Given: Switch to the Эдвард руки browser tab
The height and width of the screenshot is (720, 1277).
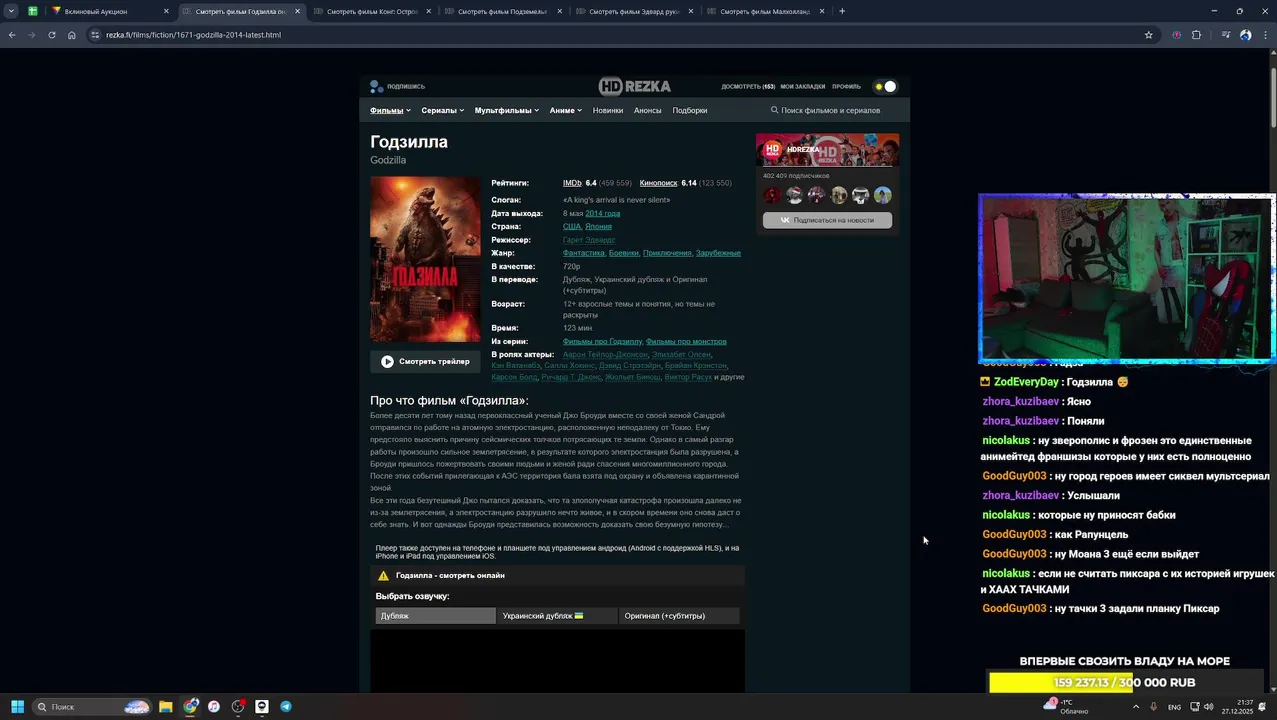Looking at the screenshot, I should pyautogui.click(x=634, y=11).
